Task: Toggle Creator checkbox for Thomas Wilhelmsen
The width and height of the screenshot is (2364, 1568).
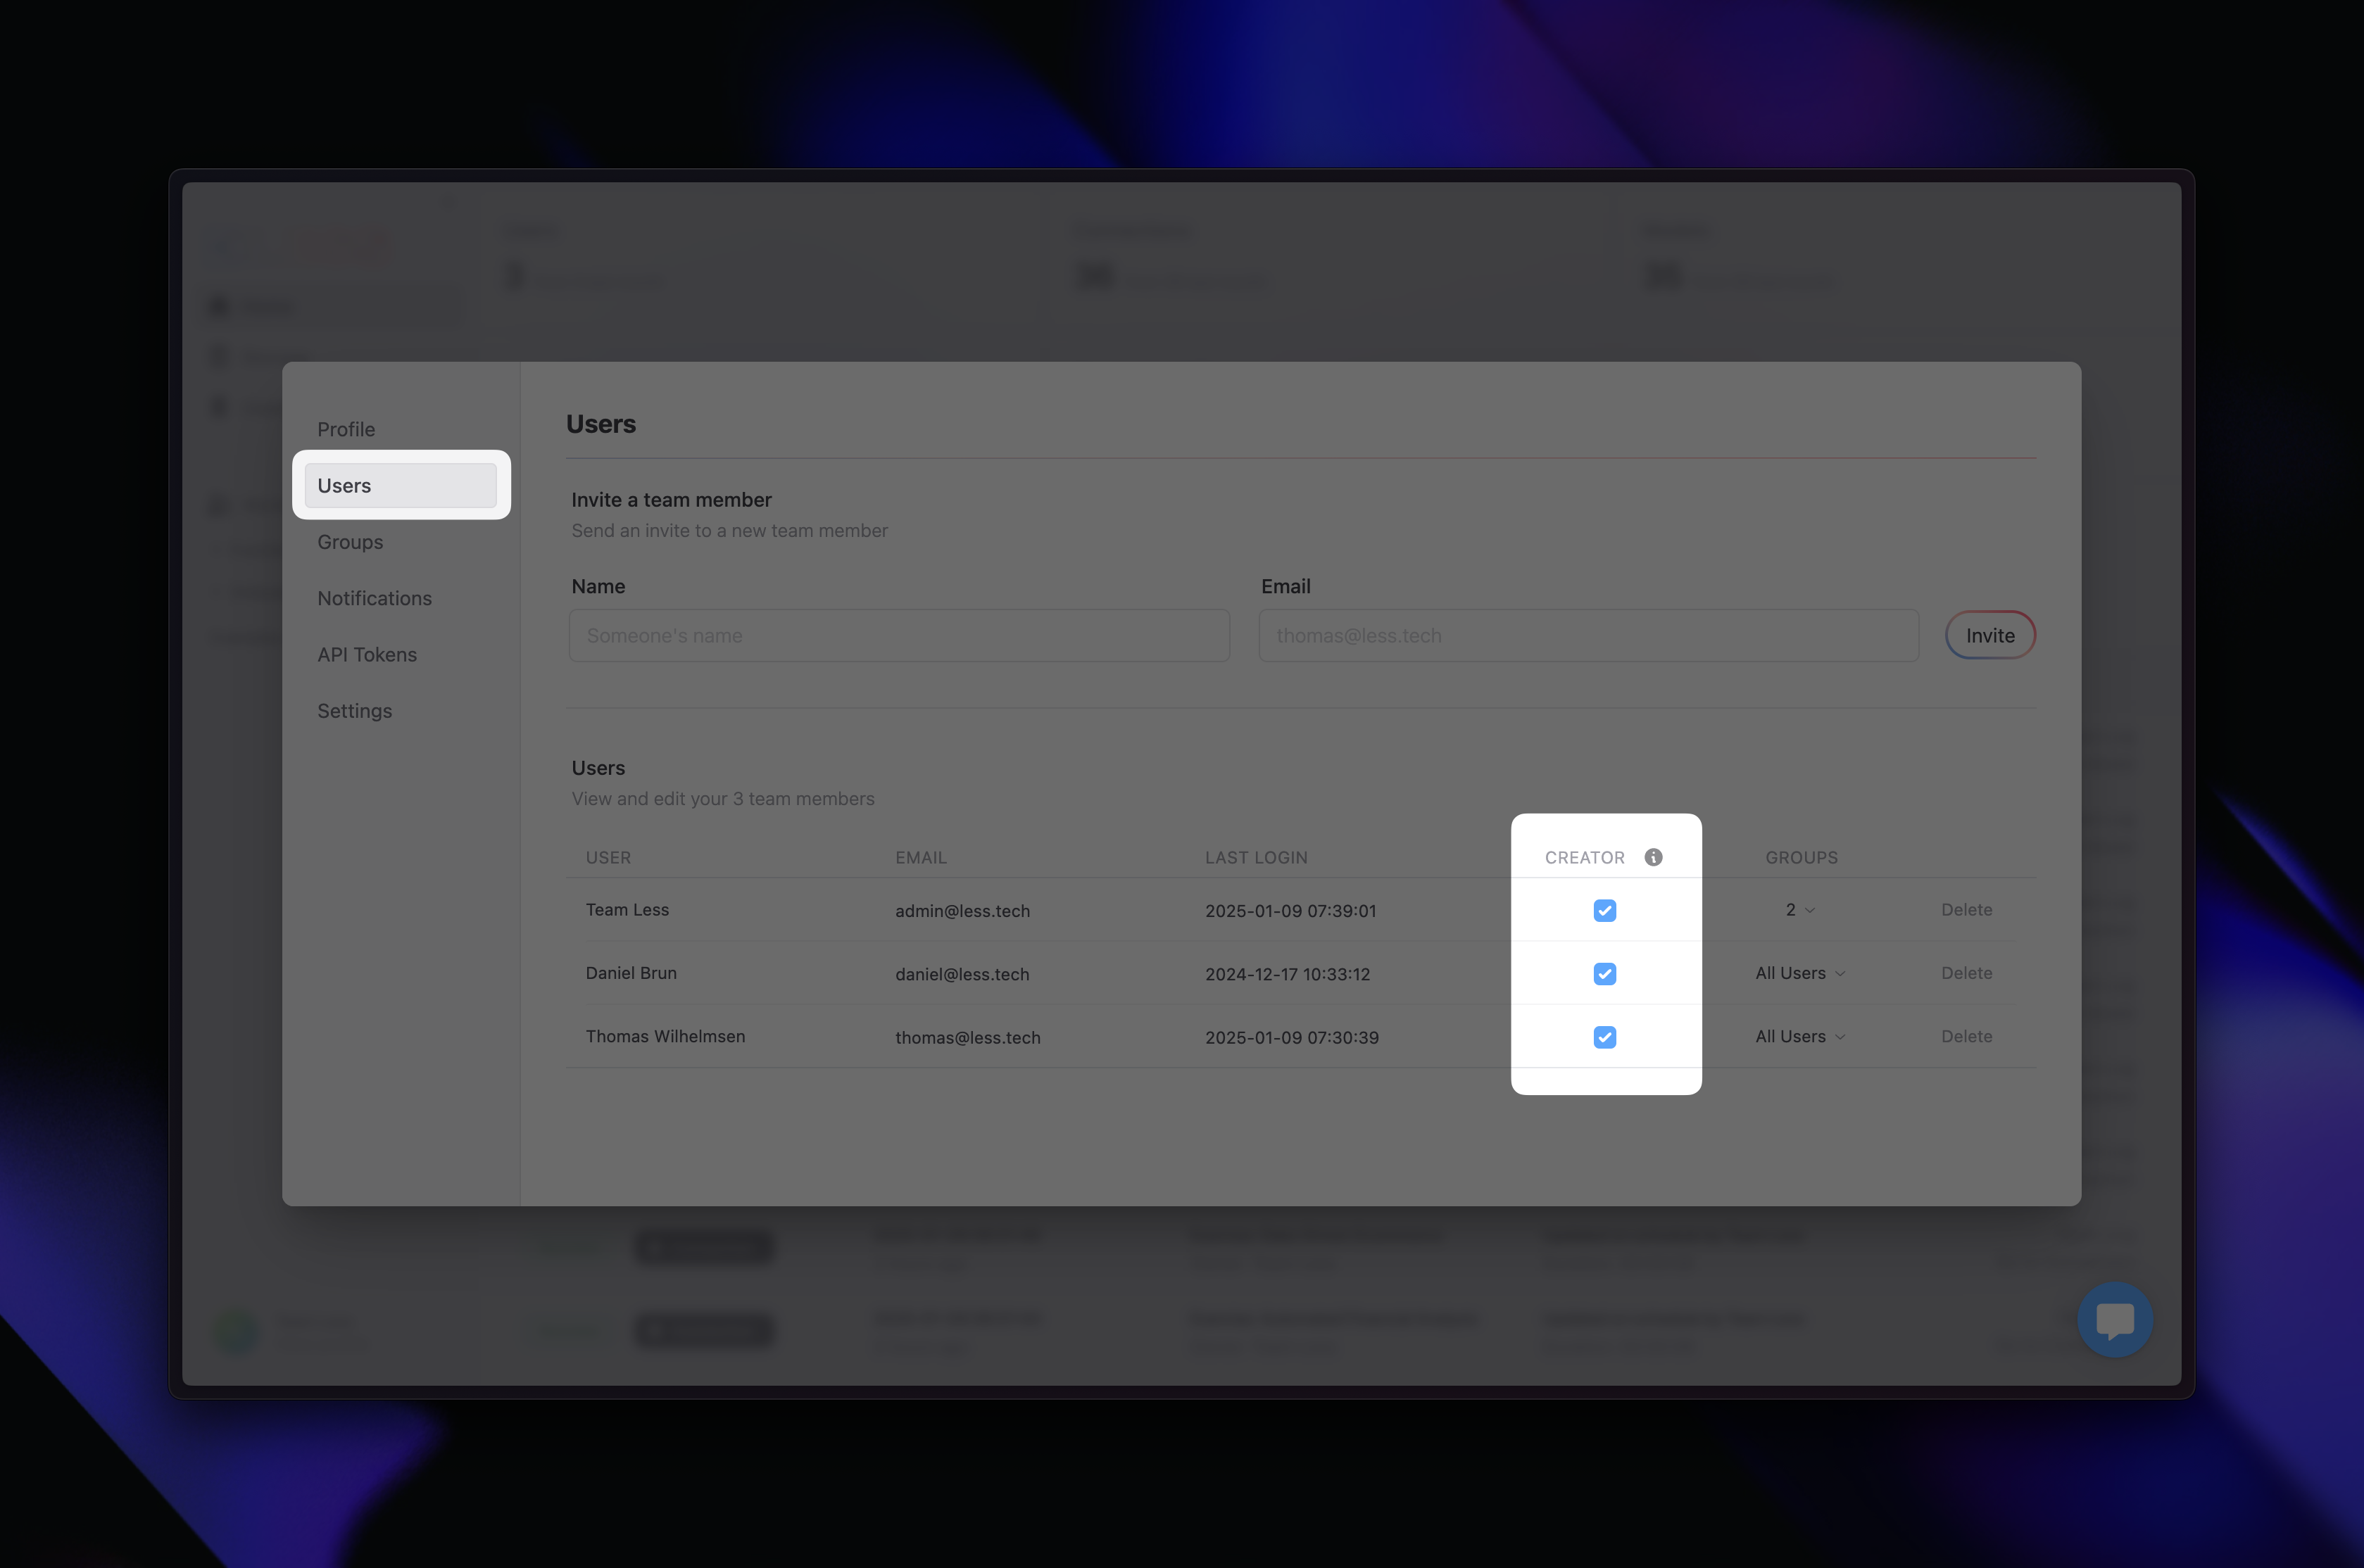Action: [x=1604, y=1037]
